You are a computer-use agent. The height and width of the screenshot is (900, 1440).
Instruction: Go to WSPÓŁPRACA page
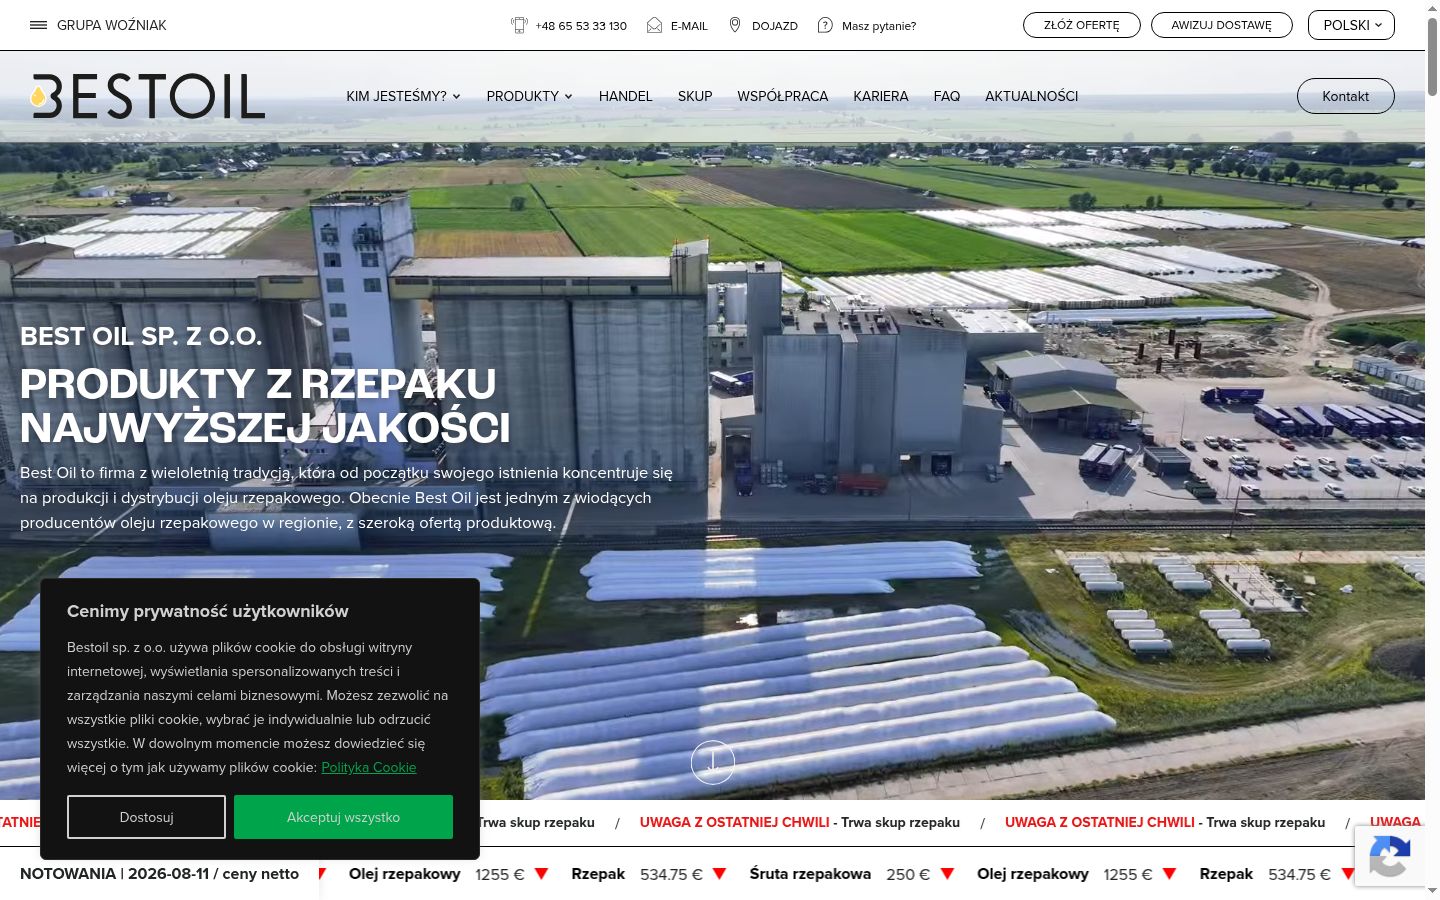tap(783, 96)
